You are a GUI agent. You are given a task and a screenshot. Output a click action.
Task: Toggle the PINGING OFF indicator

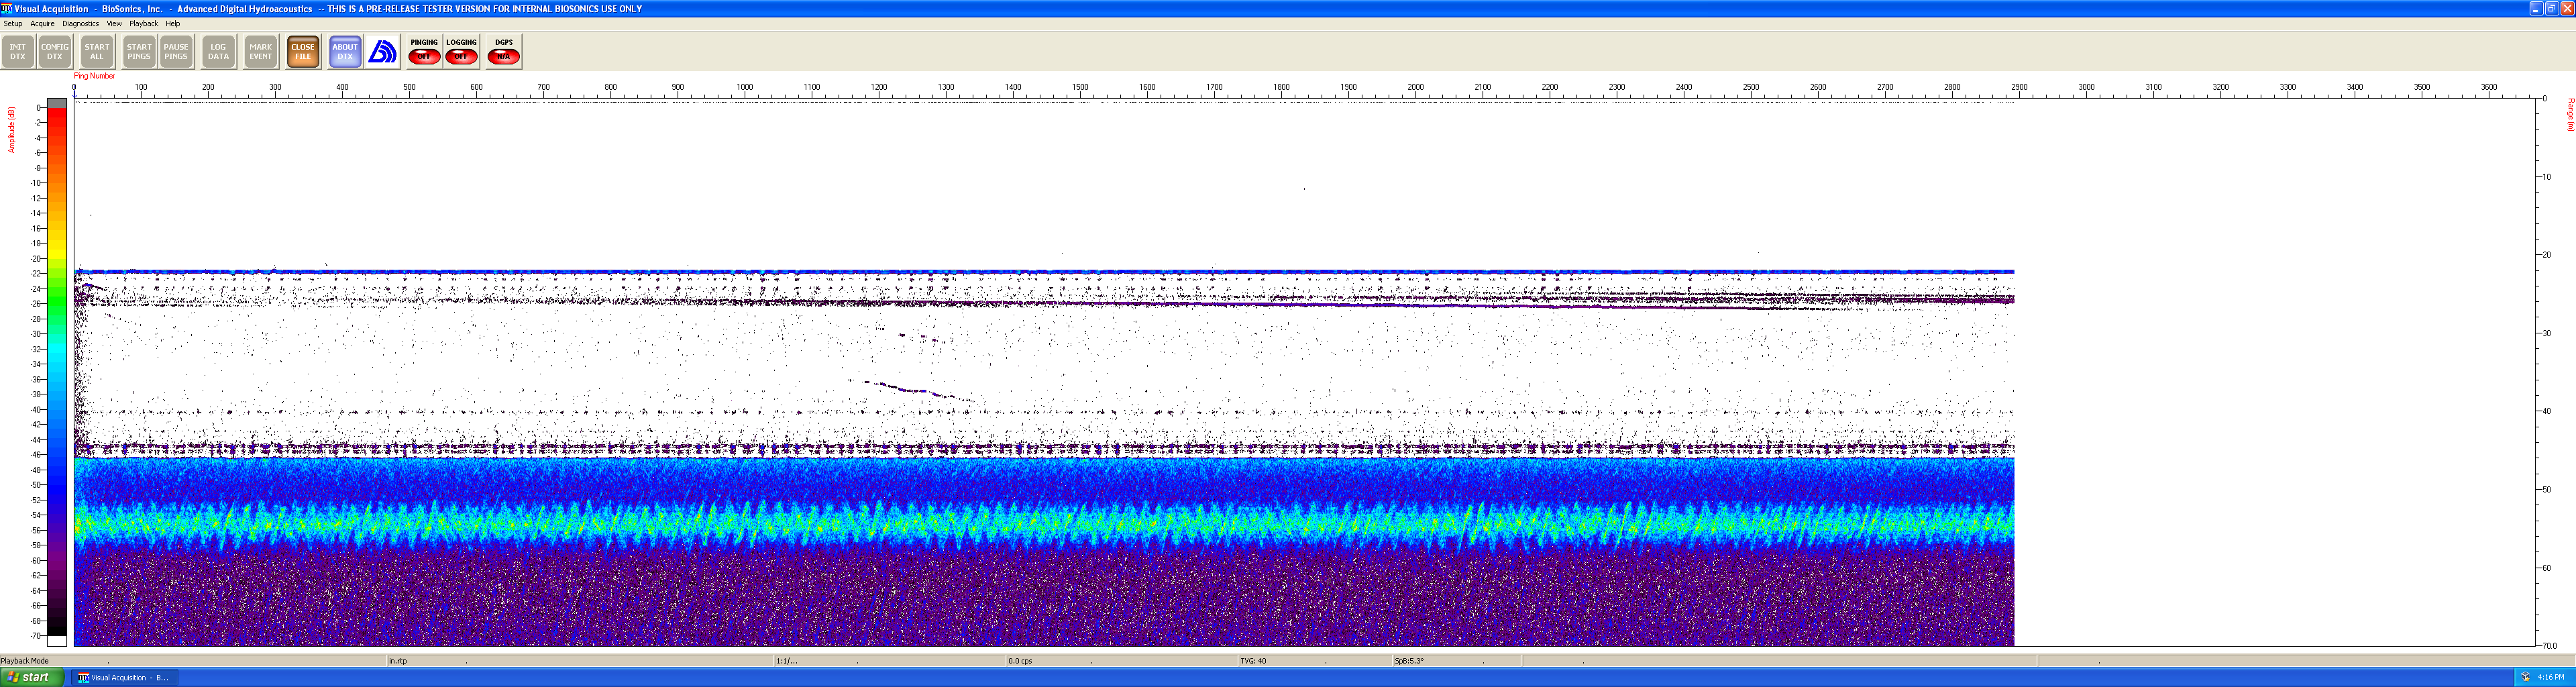tap(424, 52)
